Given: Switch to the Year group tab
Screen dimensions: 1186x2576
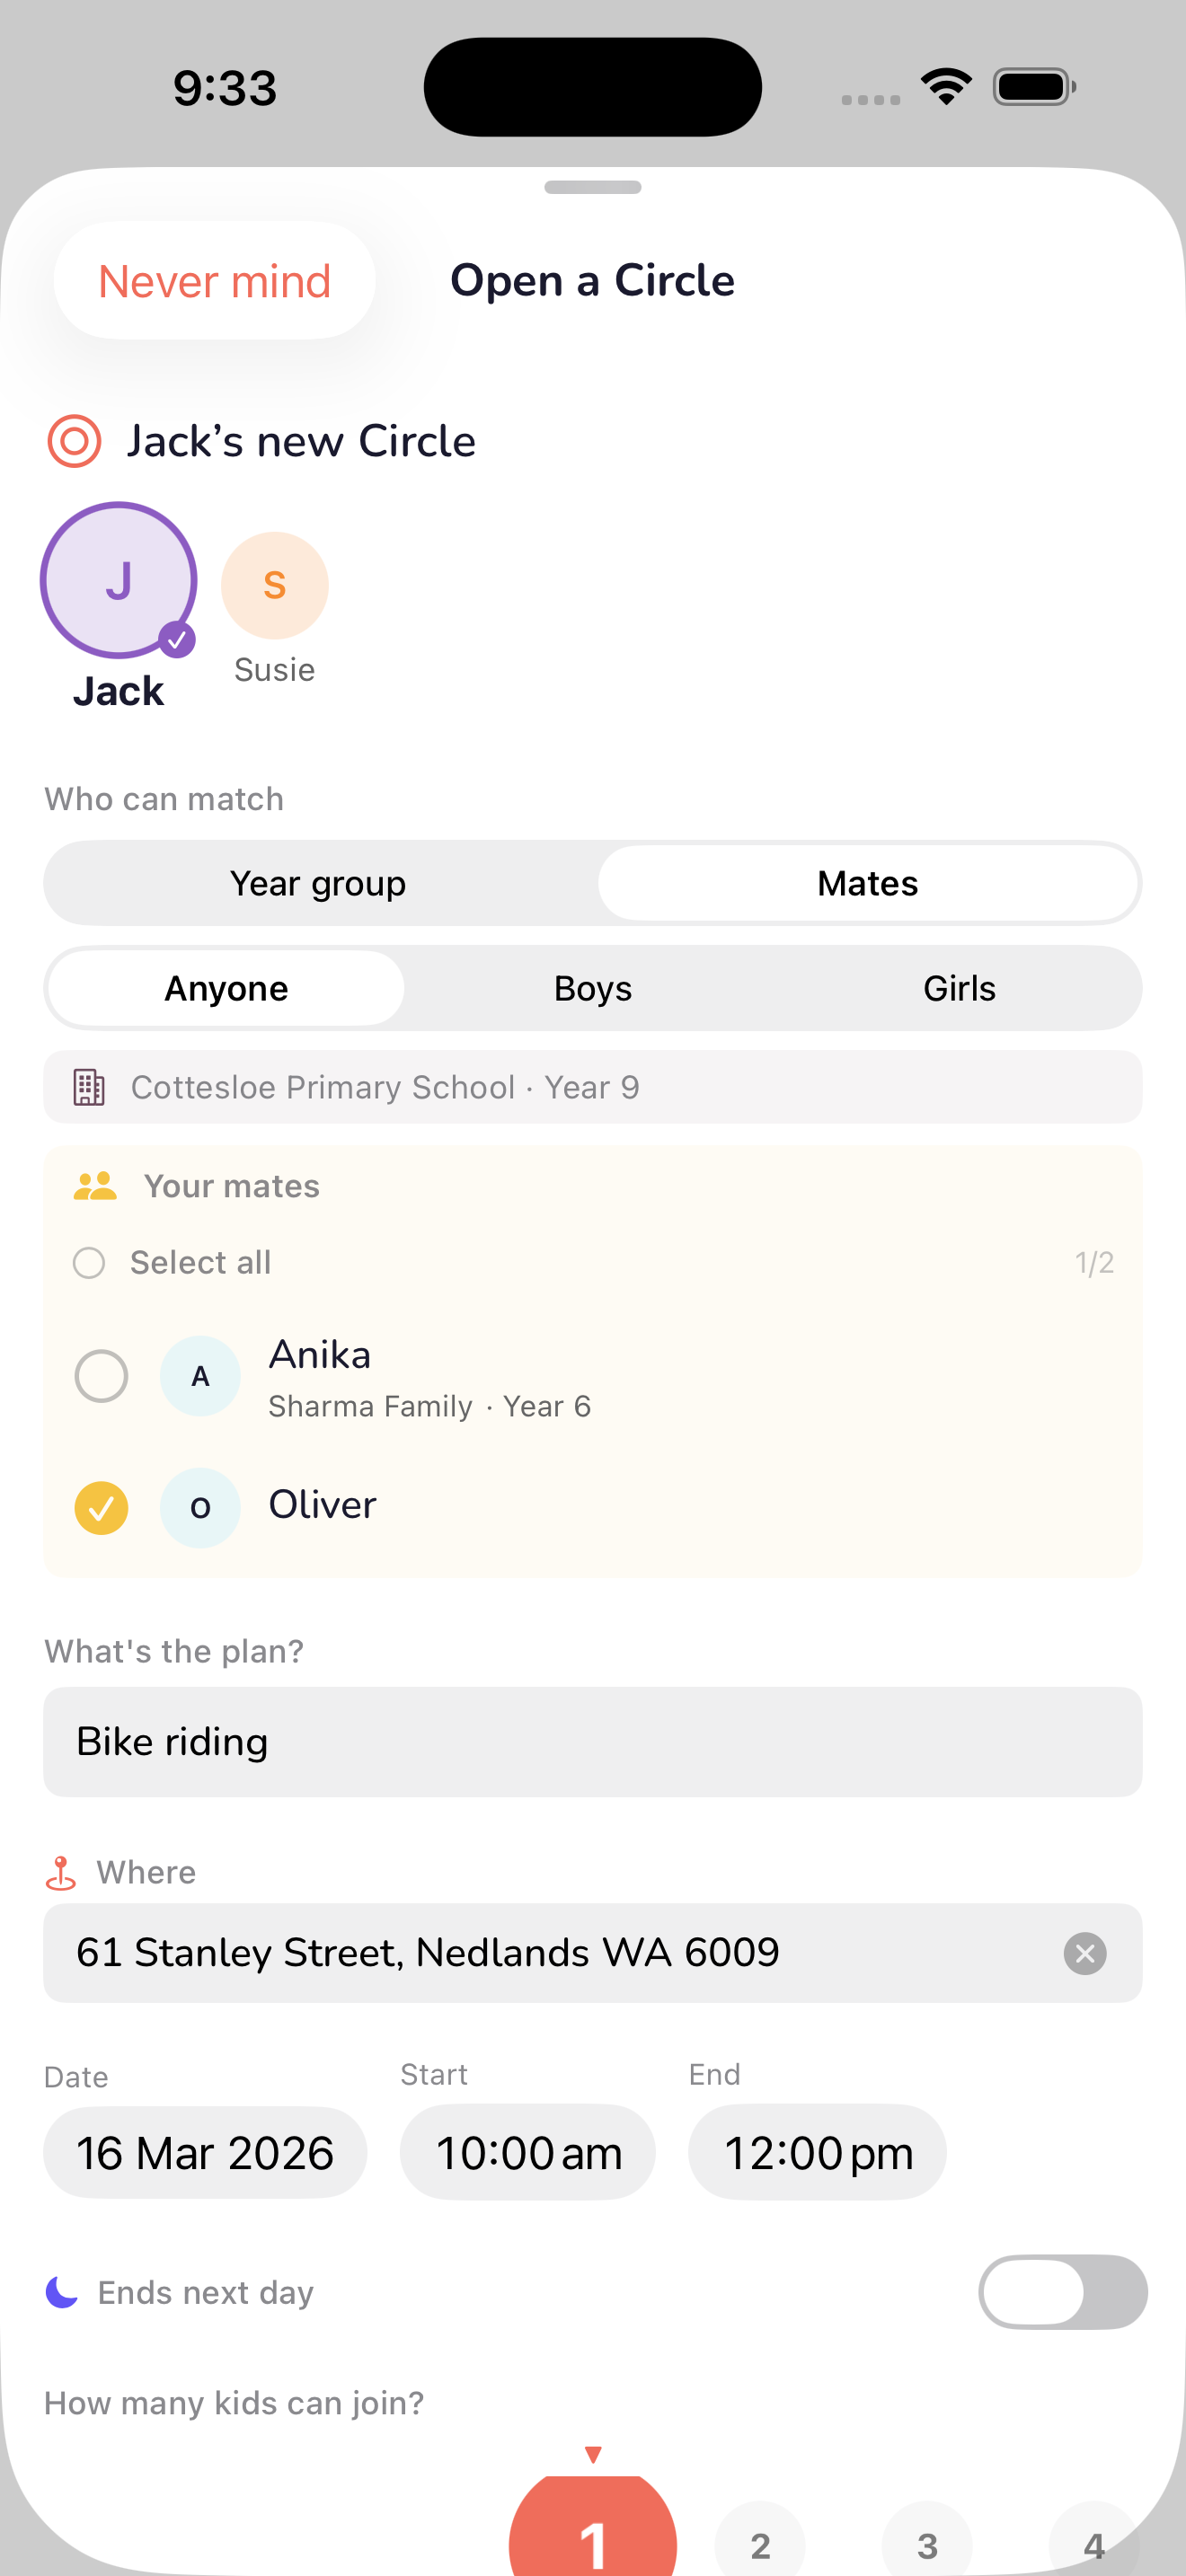Looking at the screenshot, I should [318, 884].
